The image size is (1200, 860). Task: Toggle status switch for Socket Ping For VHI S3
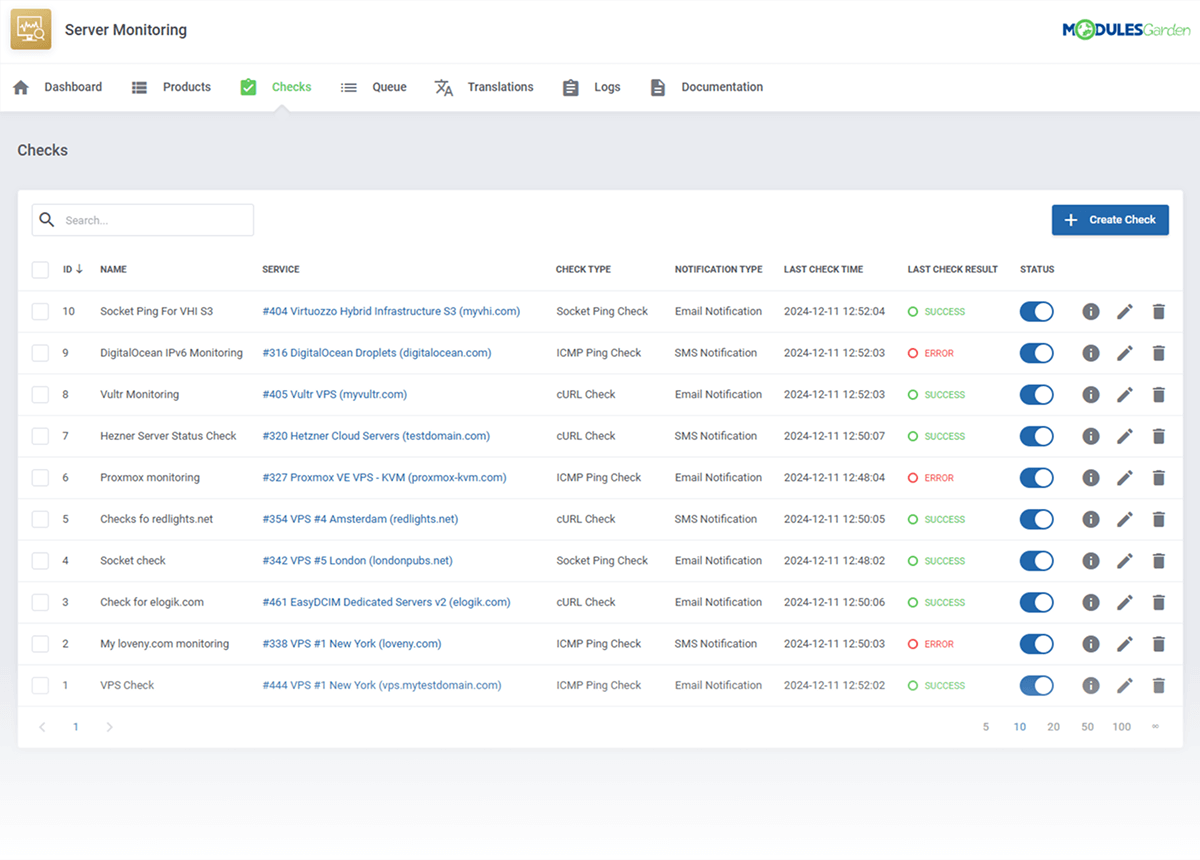pyautogui.click(x=1037, y=312)
